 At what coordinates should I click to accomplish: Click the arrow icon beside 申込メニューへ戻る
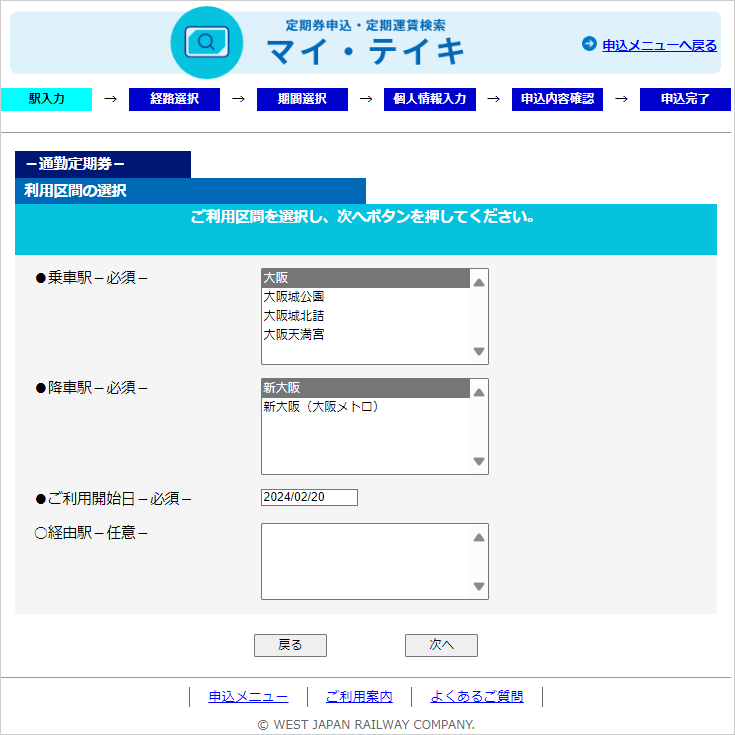(589, 44)
